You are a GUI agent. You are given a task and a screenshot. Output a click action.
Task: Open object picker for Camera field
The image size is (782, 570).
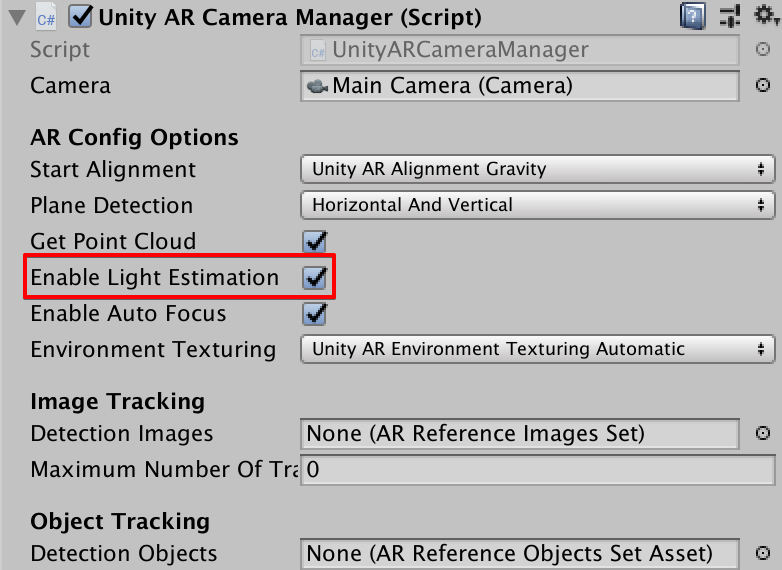point(763,85)
